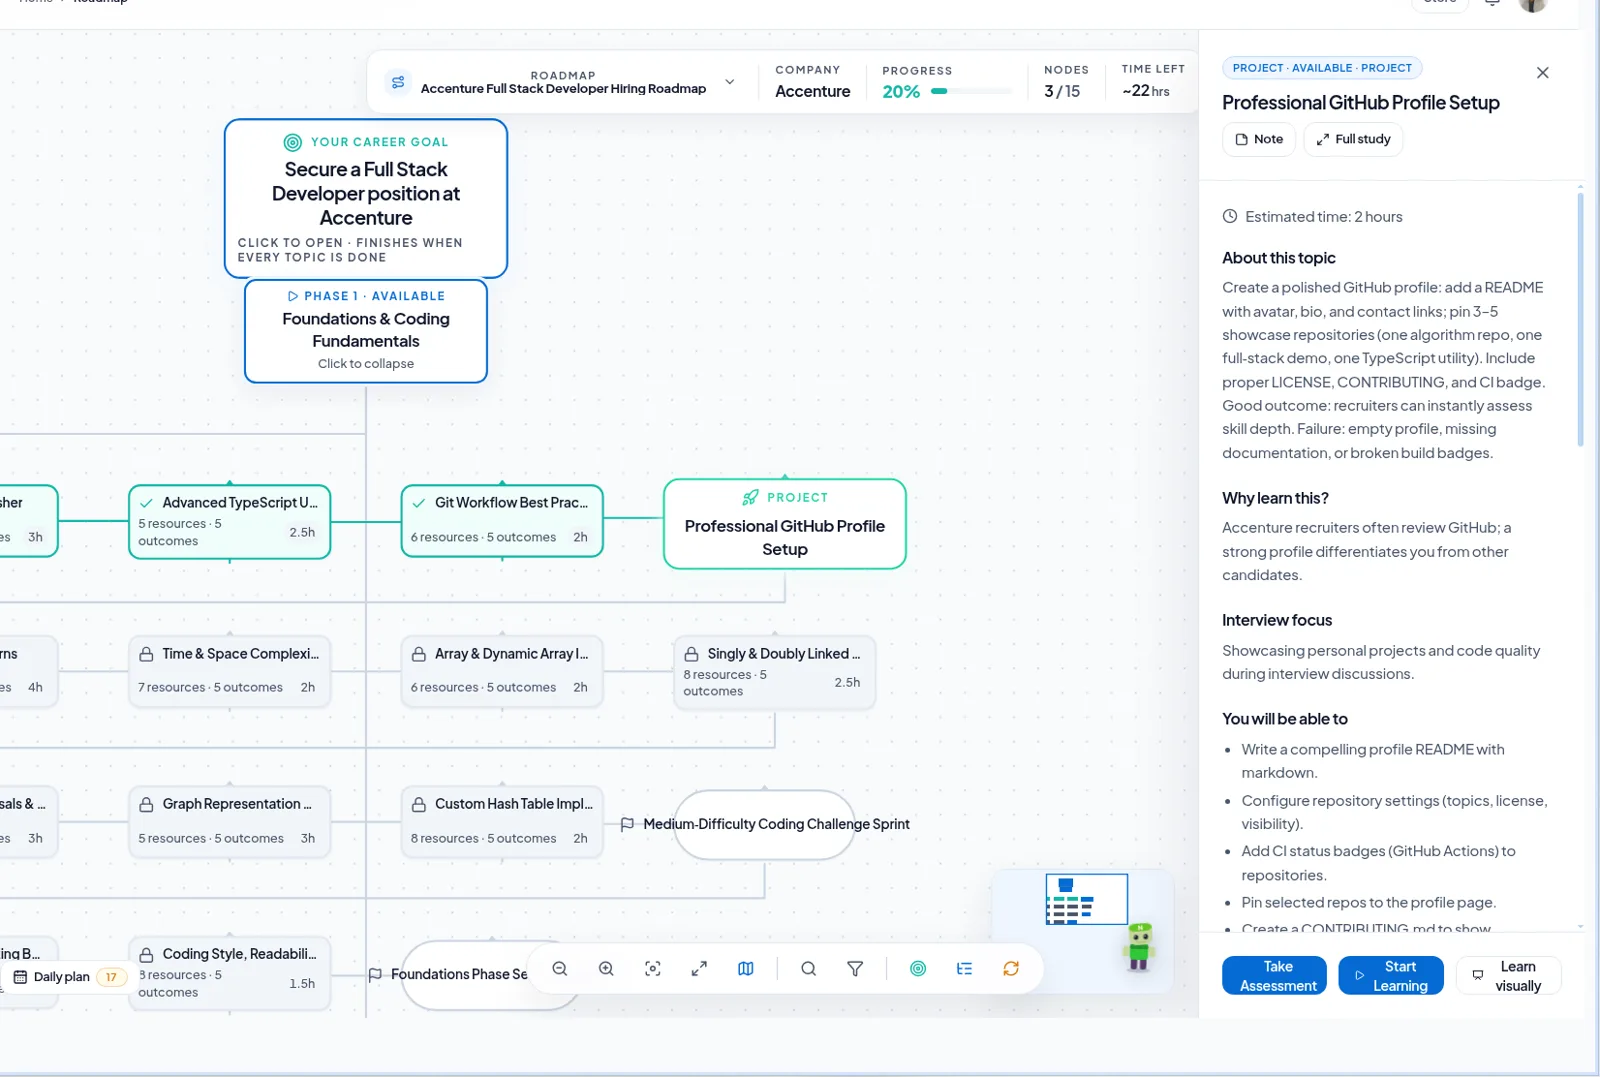Image resolution: width=1600 pixels, height=1077 pixels.
Task: Open the career goal card
Action: pos(366,198)
